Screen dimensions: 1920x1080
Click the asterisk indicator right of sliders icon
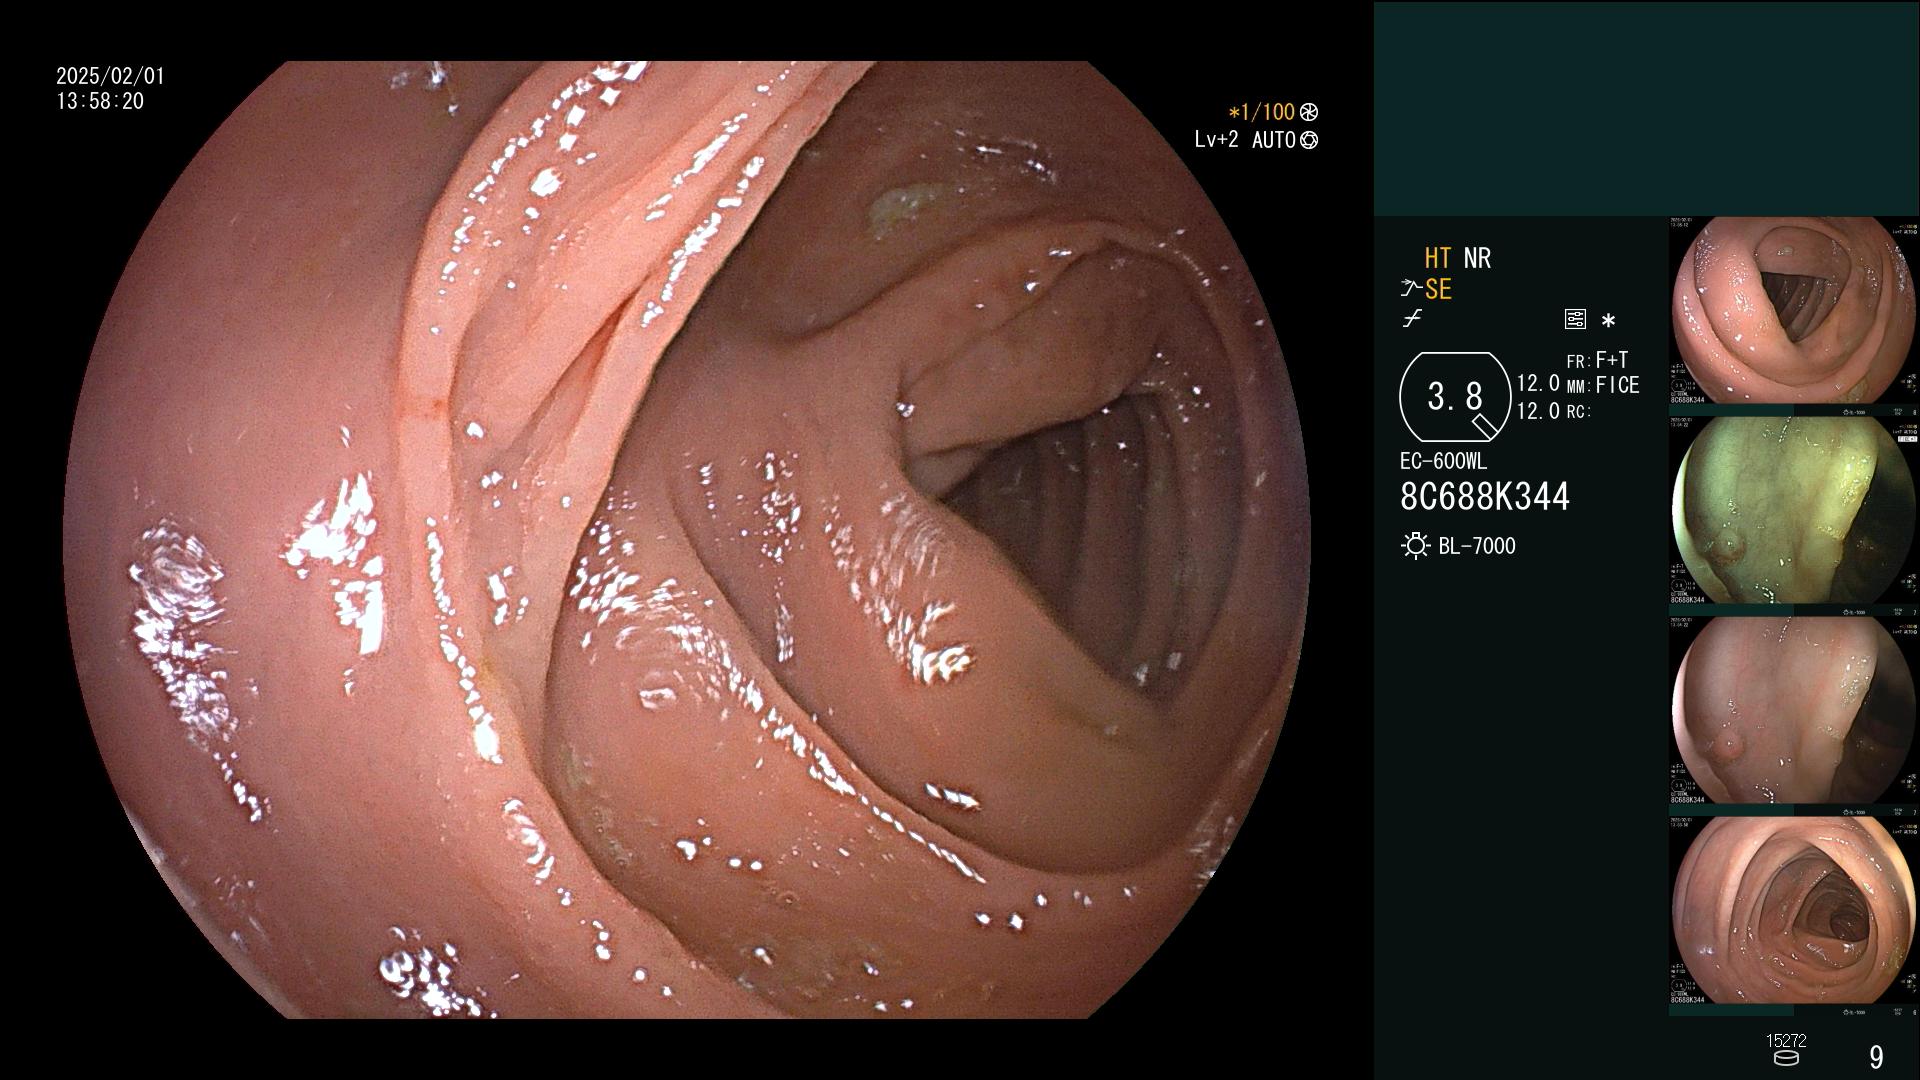point(1608,321)
